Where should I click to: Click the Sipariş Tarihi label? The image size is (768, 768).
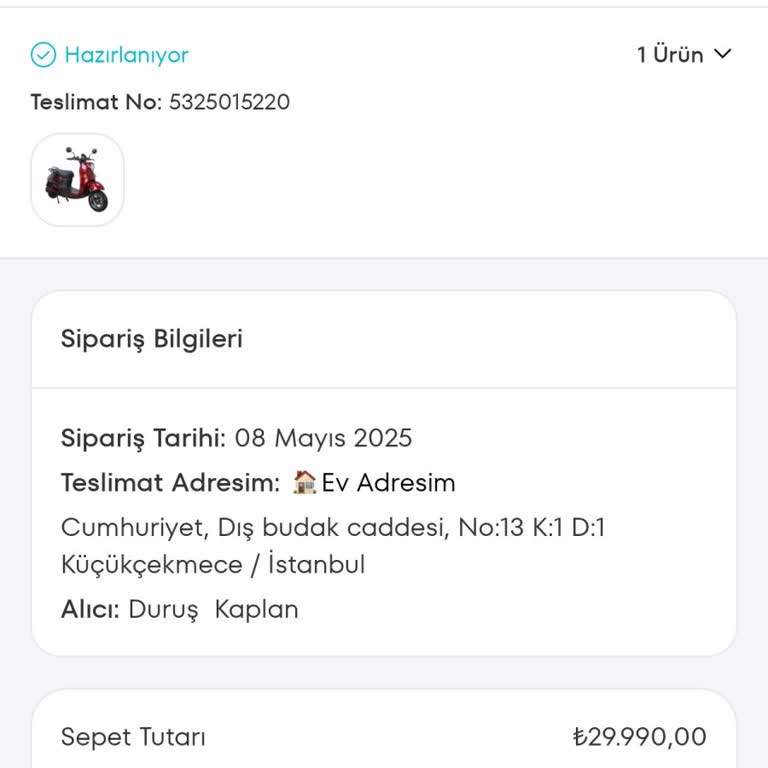(145, 438)
